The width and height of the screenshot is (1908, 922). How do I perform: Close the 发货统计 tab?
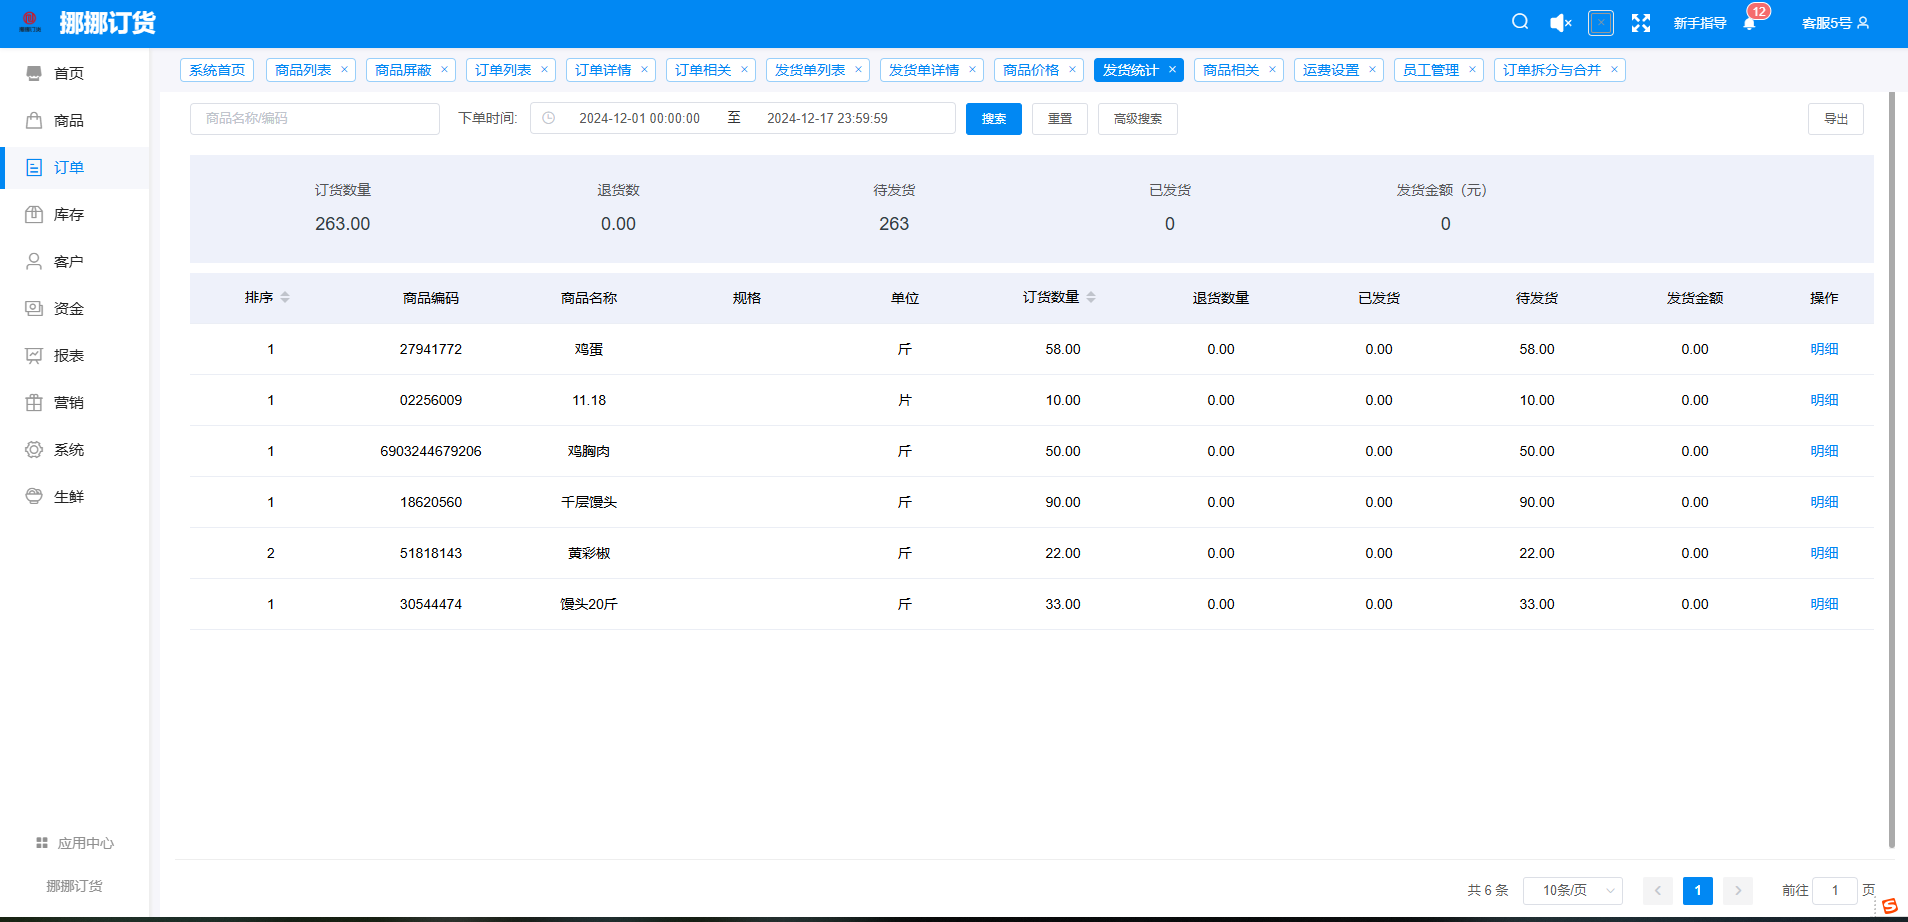pyautogui.click(x=1172, y=70)
